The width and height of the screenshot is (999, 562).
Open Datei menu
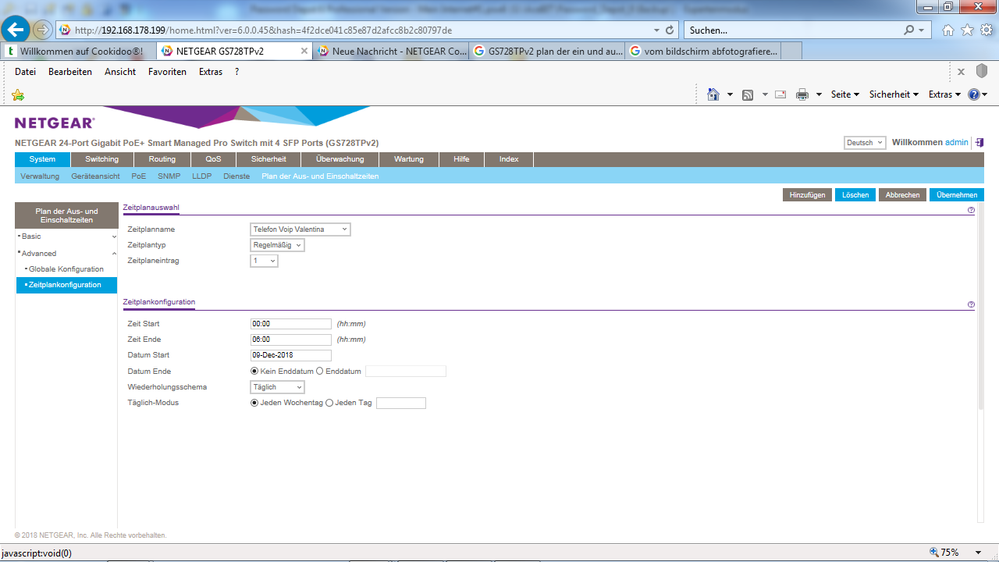[25, 72]
